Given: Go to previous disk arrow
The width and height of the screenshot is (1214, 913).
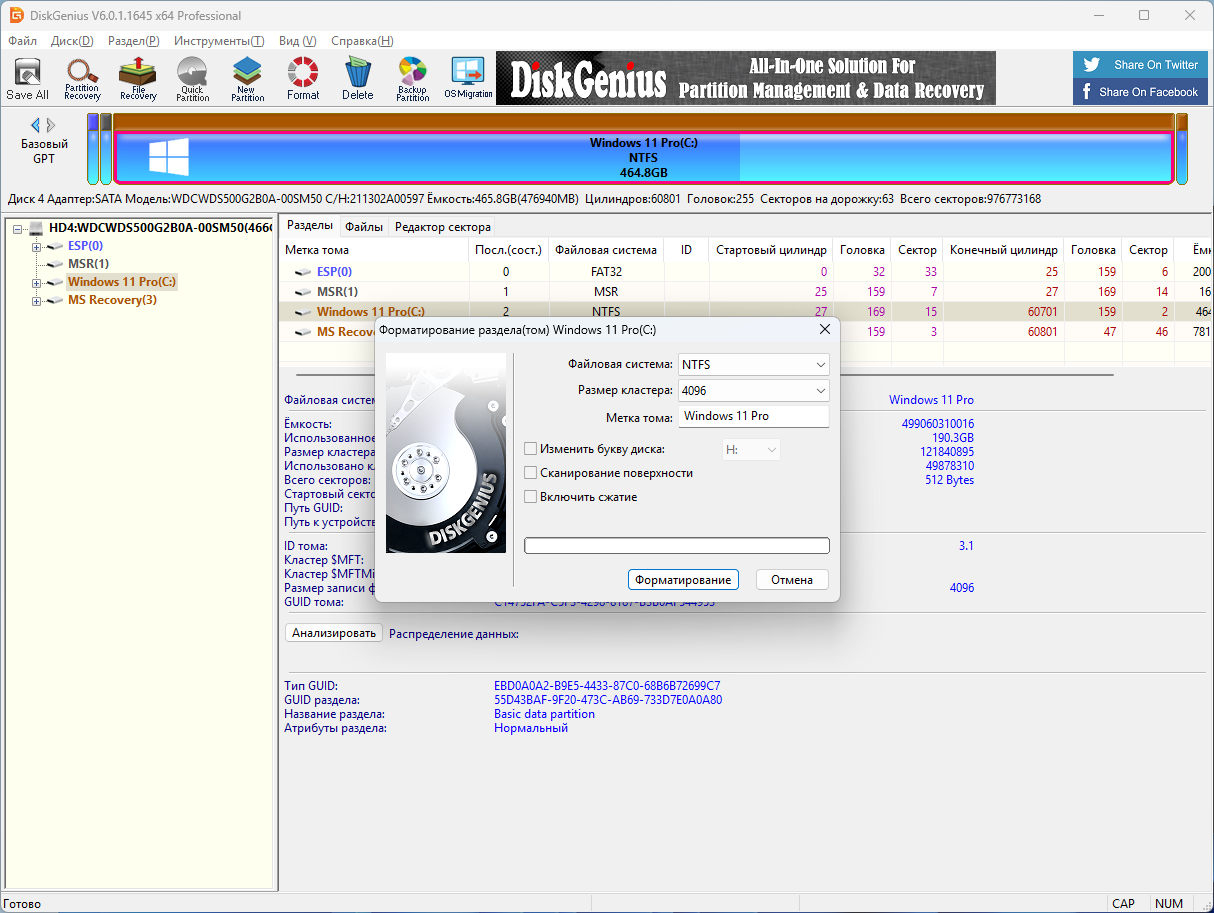Looking at the screenshot, I should 35,125.
